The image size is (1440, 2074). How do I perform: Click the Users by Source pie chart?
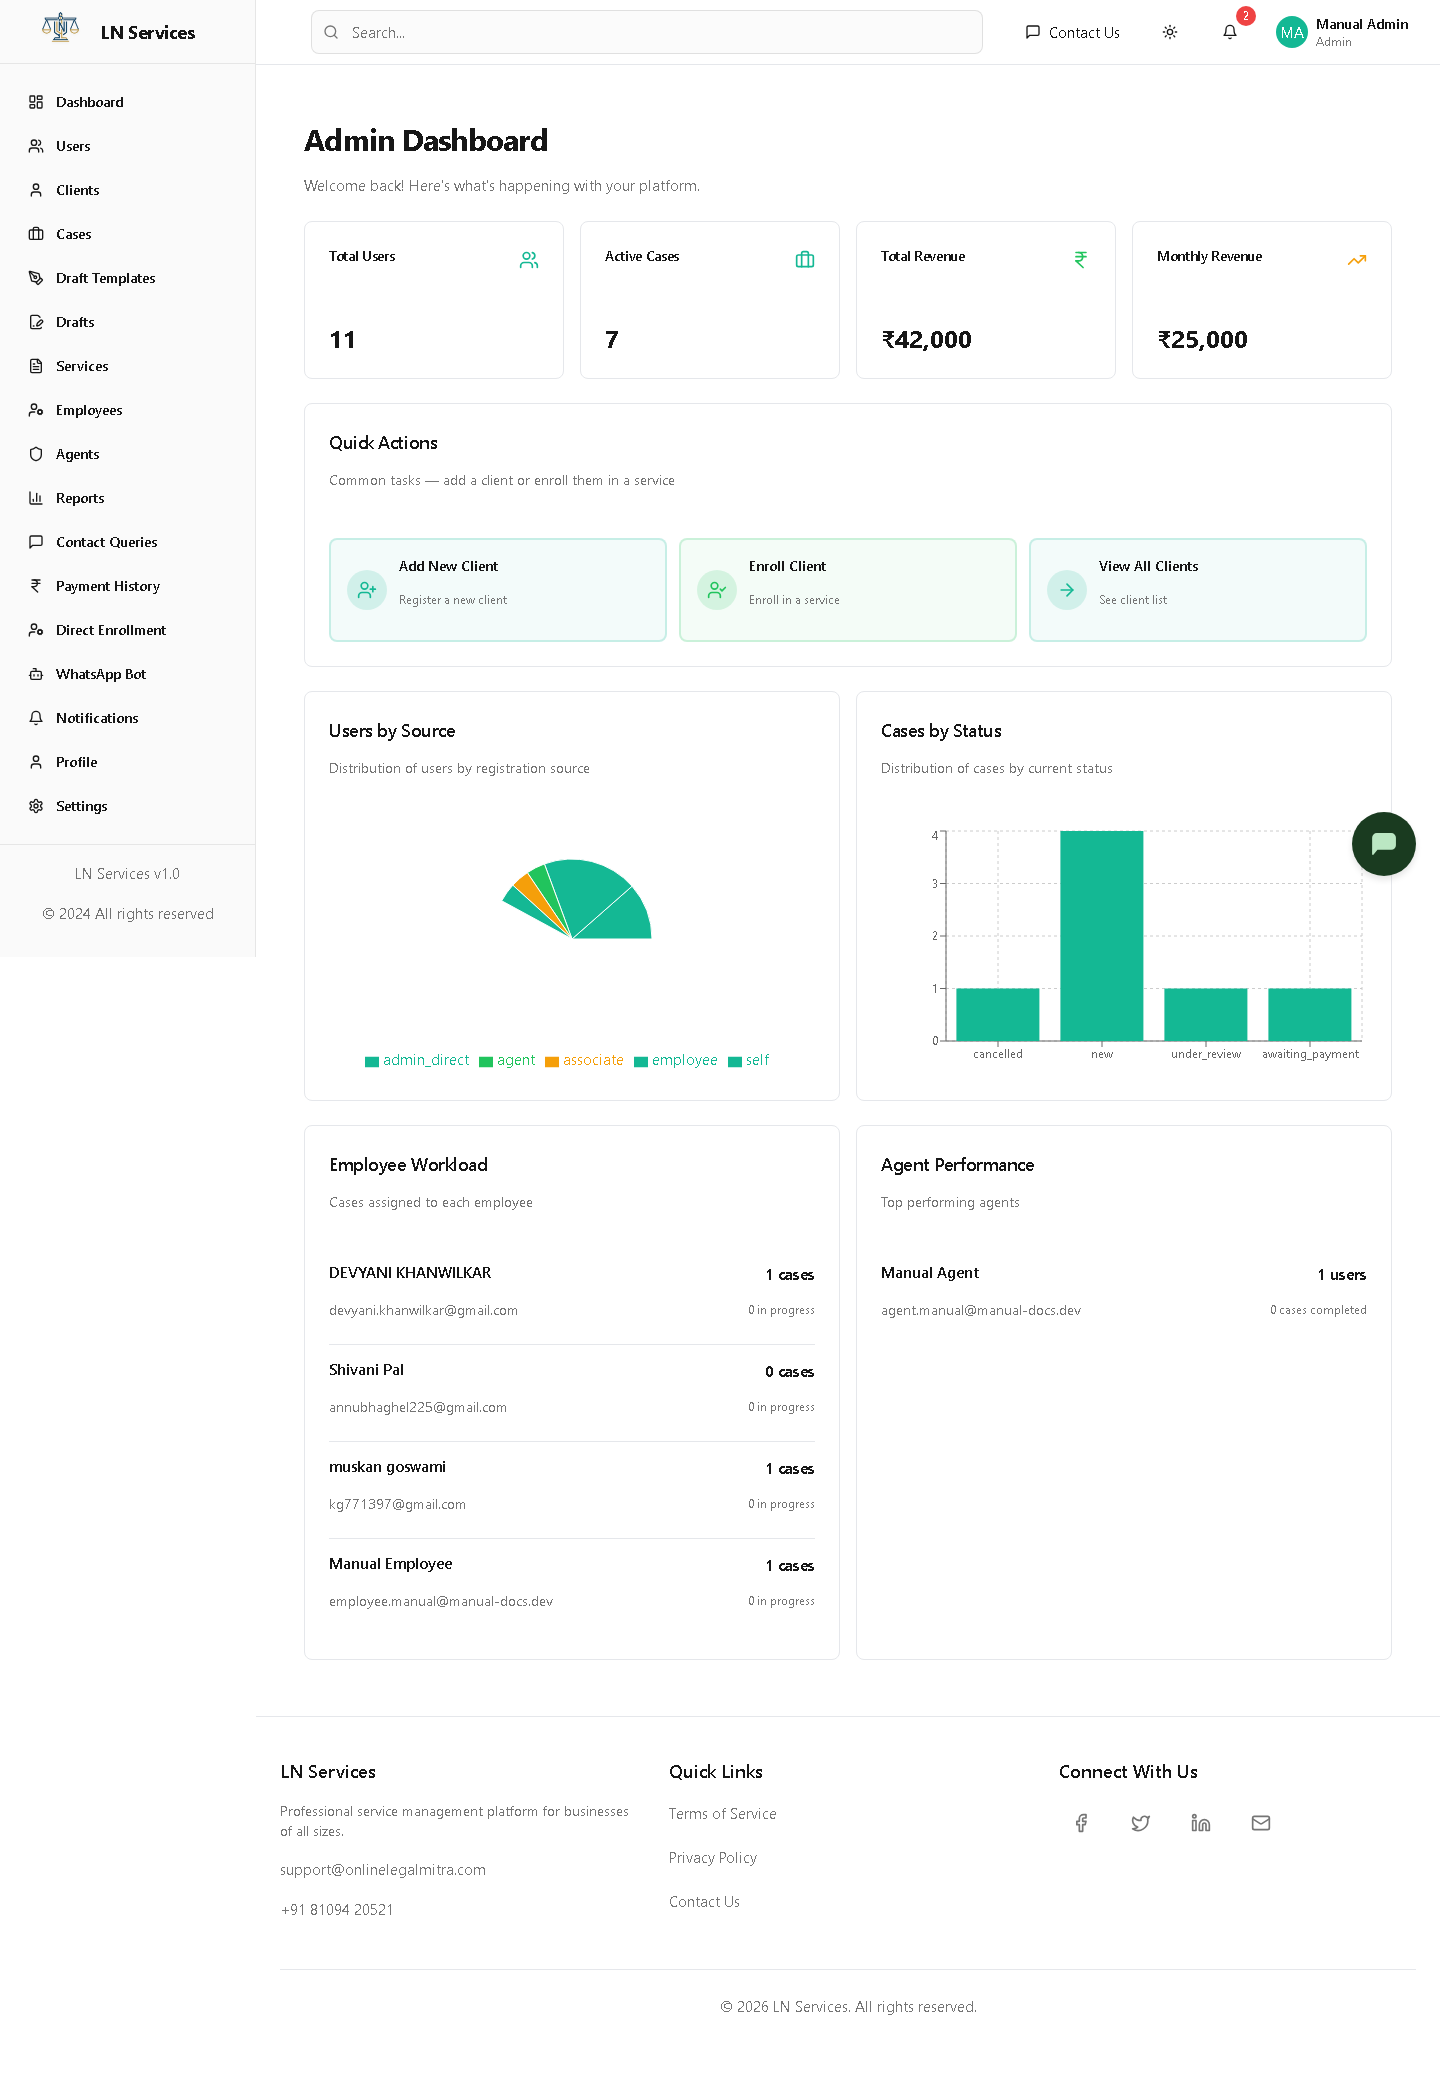click(577, 899)
